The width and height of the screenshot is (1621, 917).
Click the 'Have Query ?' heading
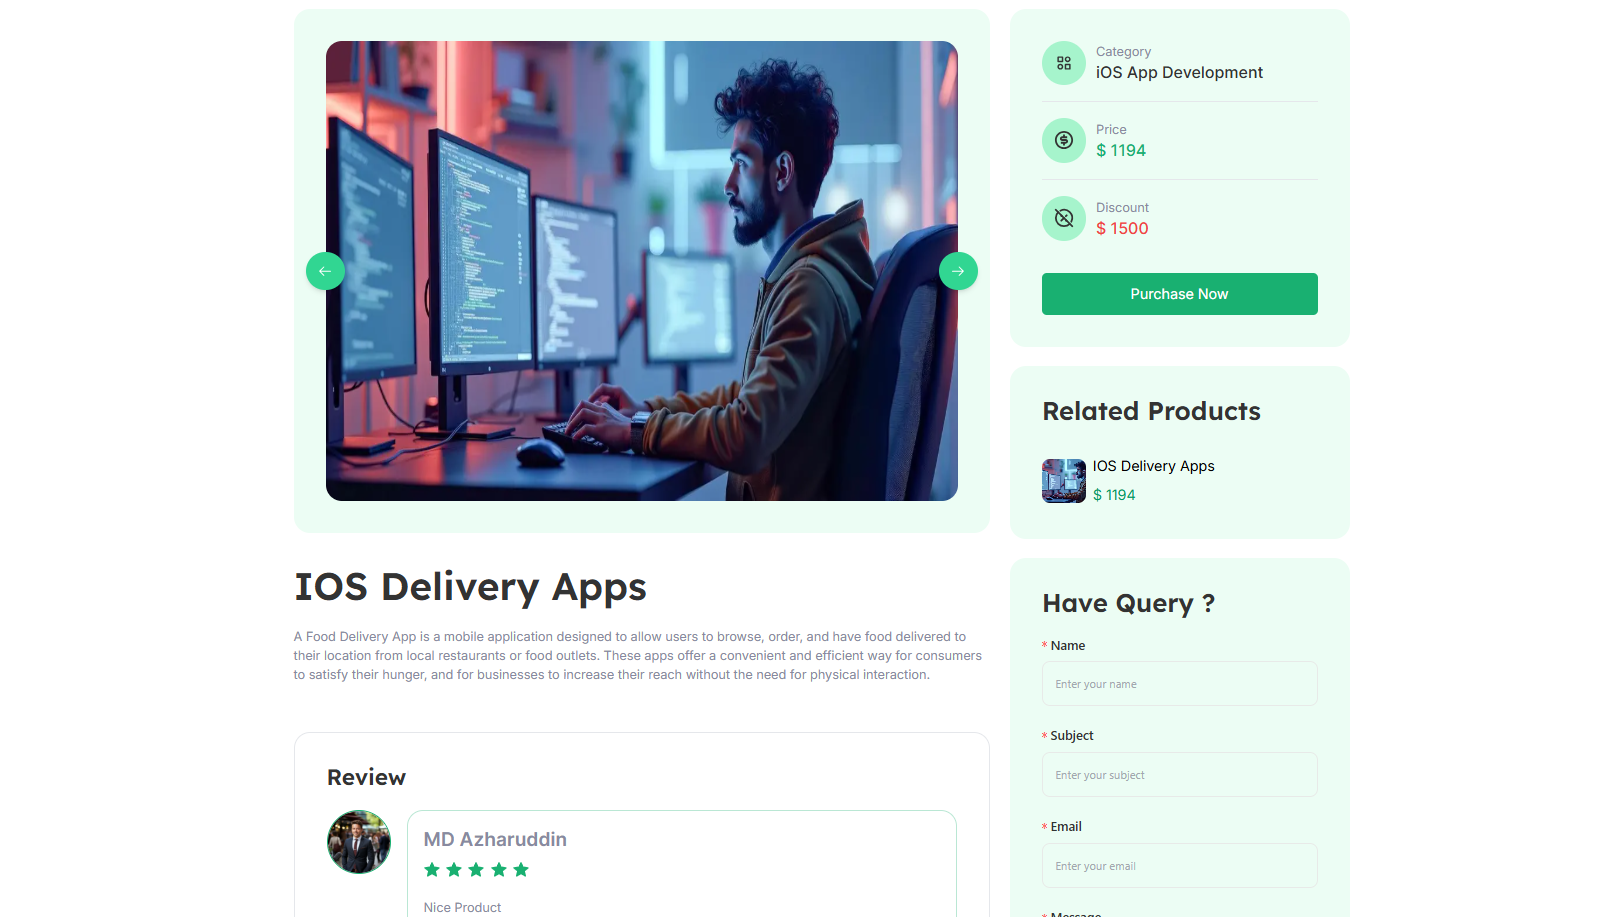[x=1129, y=604]
